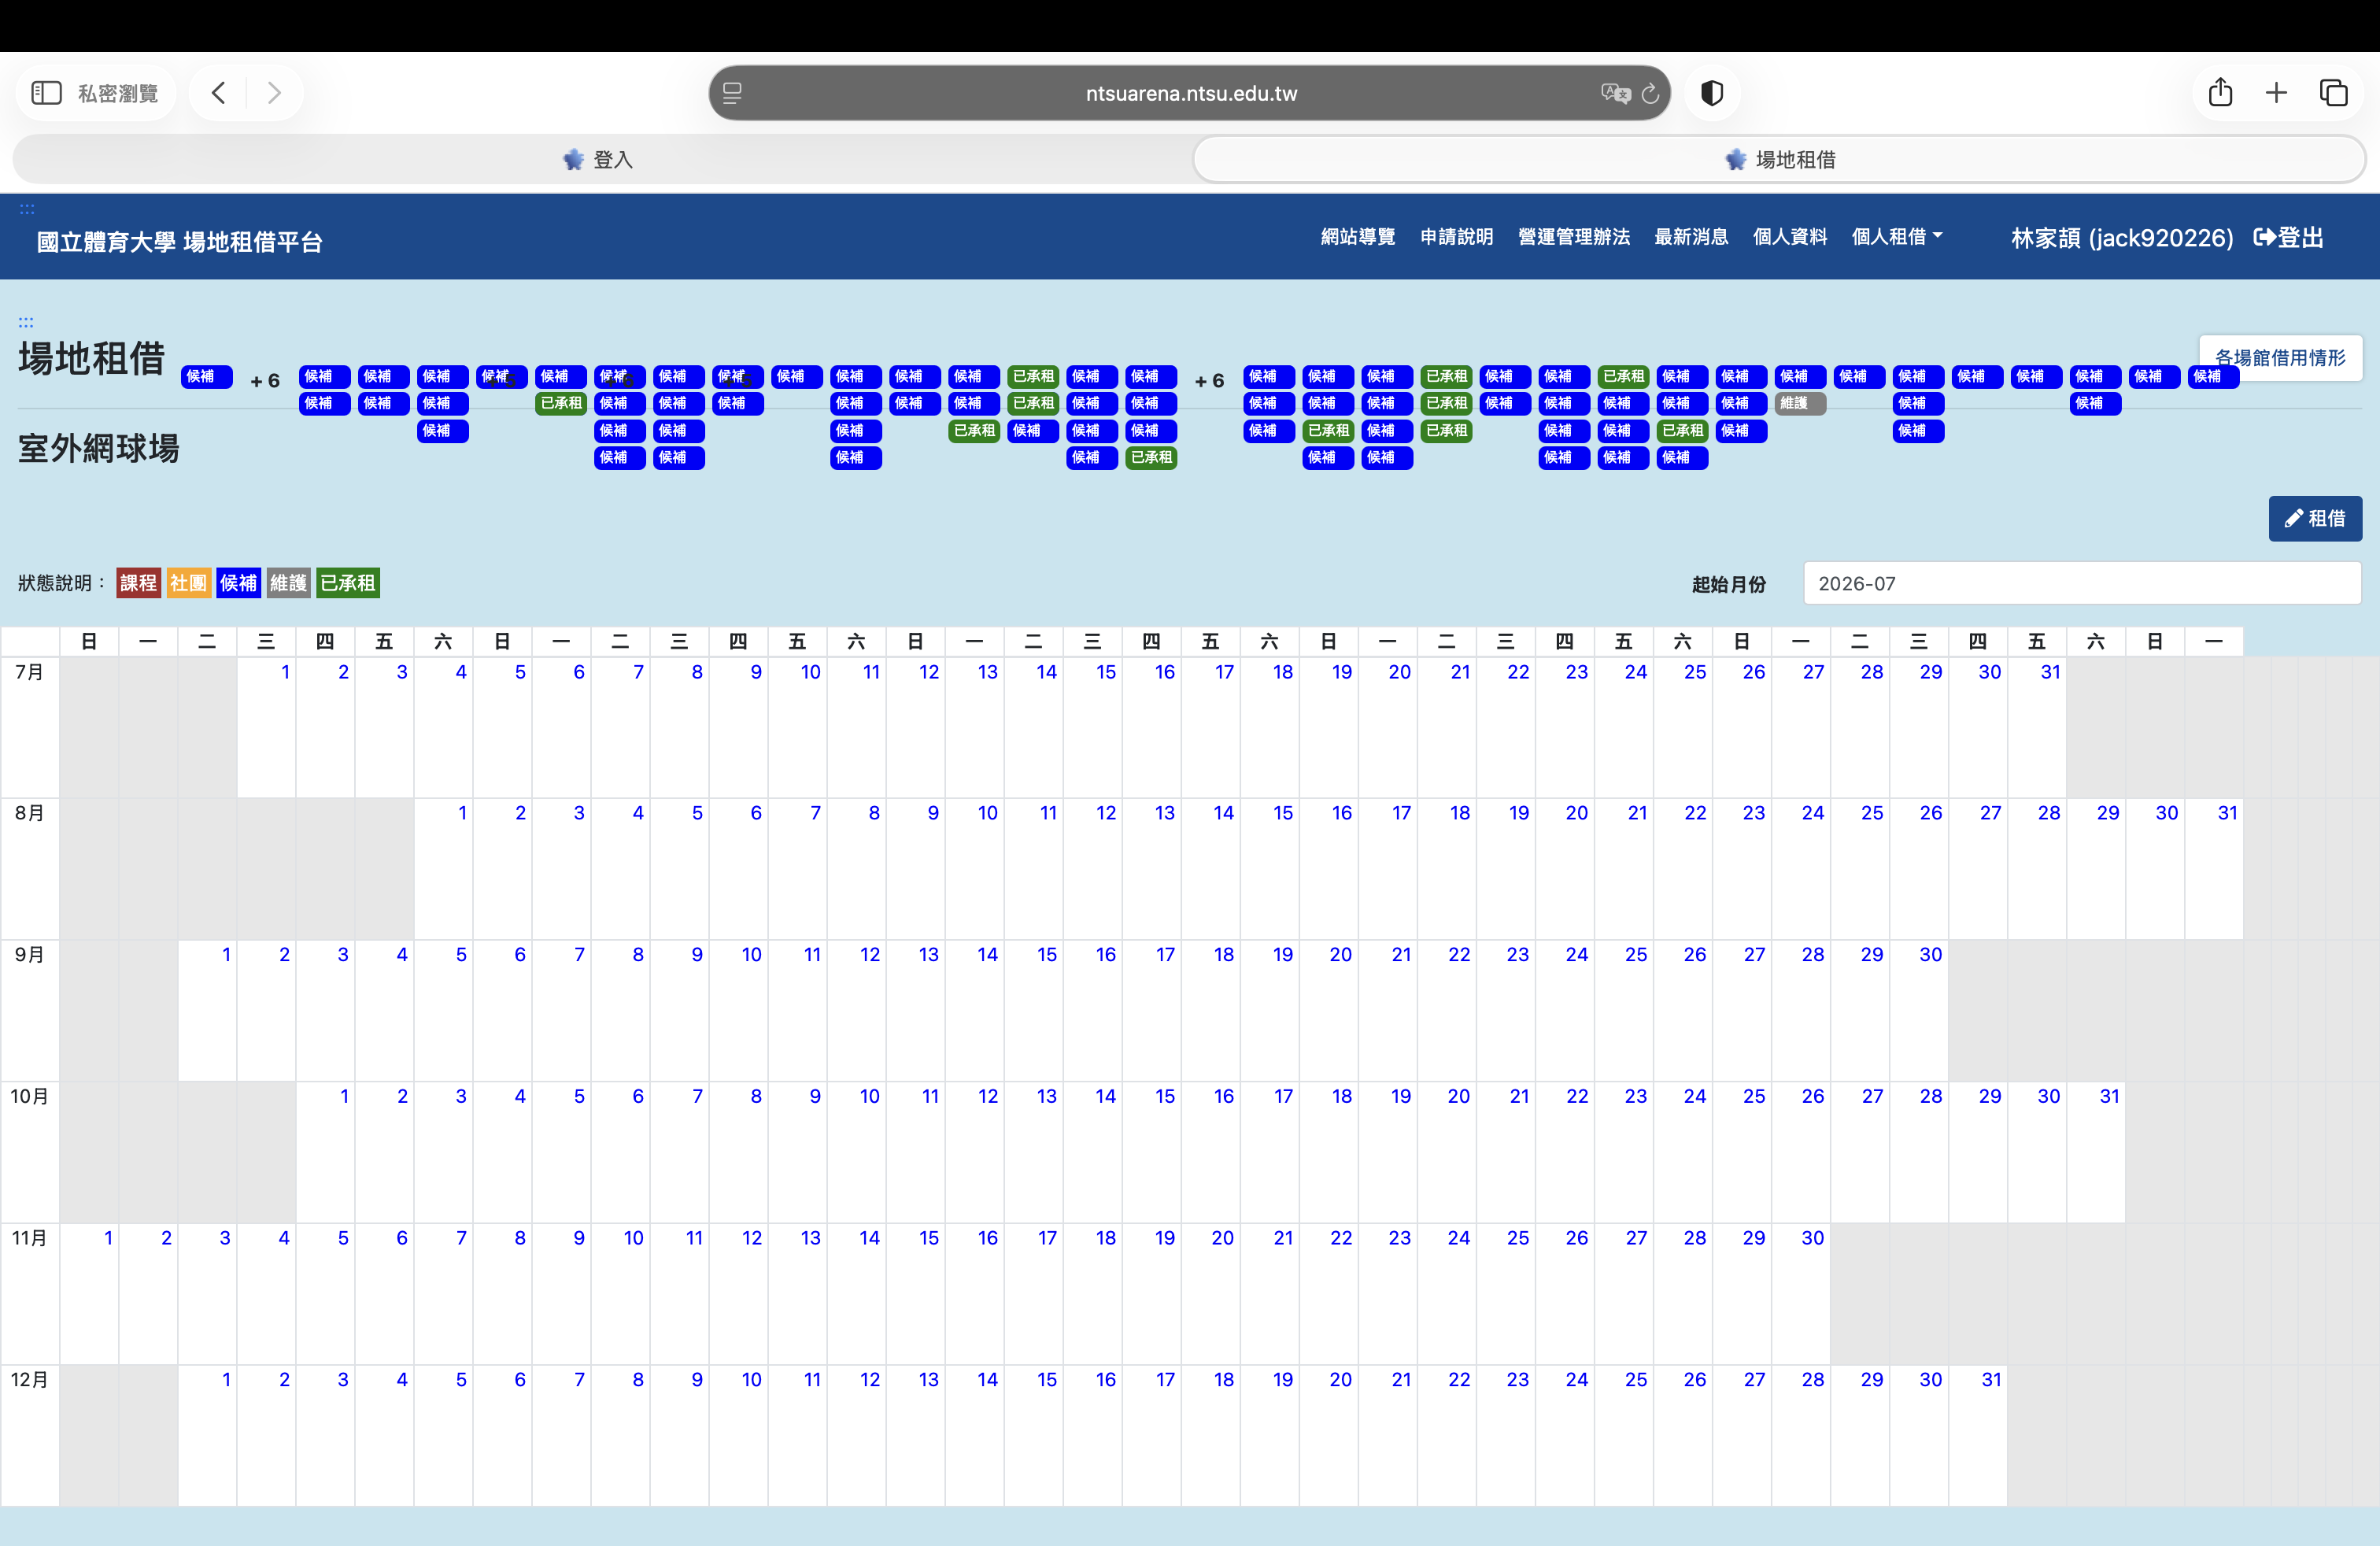Click the 起始月份 field showing 2026-07
The width and height of the screenshot is (2380, 1546).
(x=2082, y=583)
